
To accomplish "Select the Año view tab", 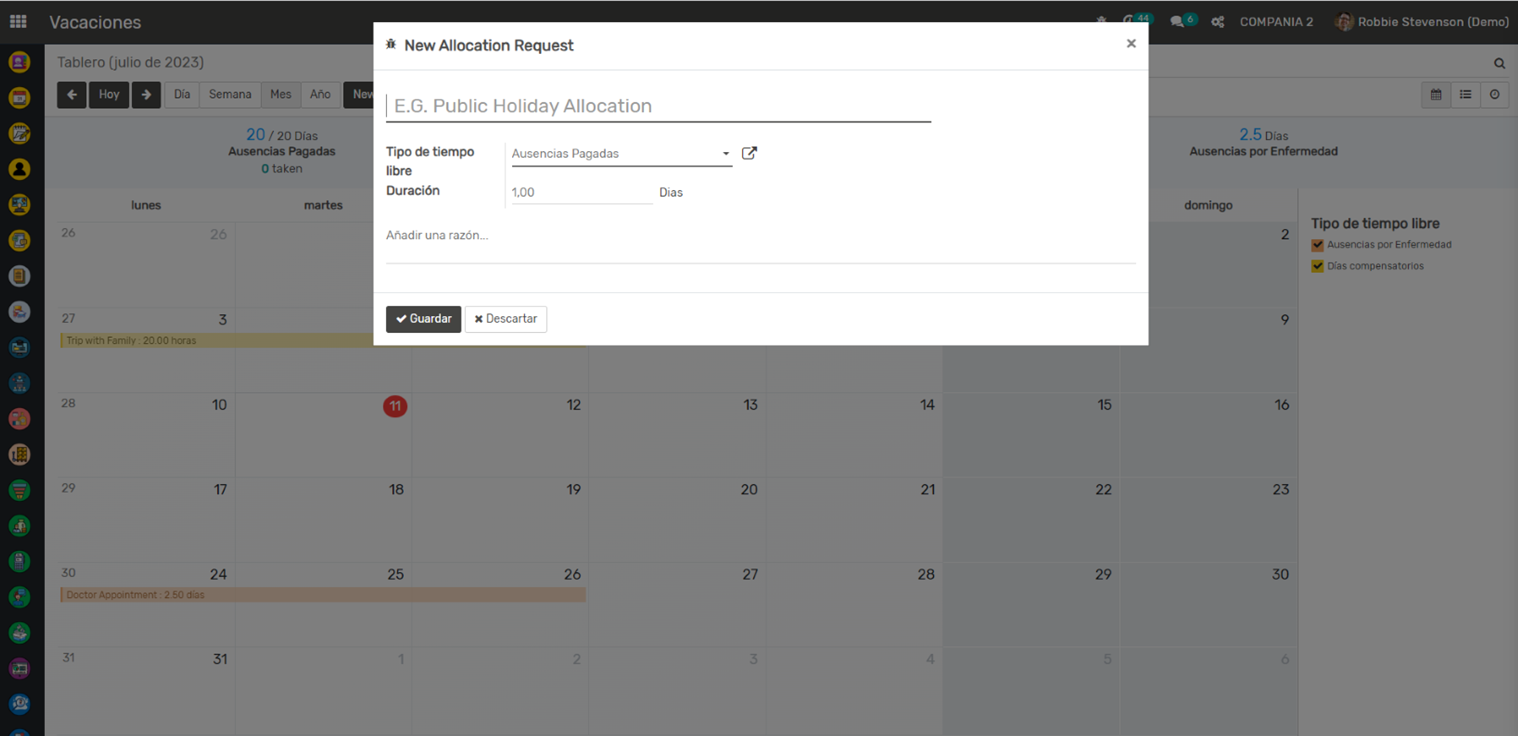I will tap(320, 95).
